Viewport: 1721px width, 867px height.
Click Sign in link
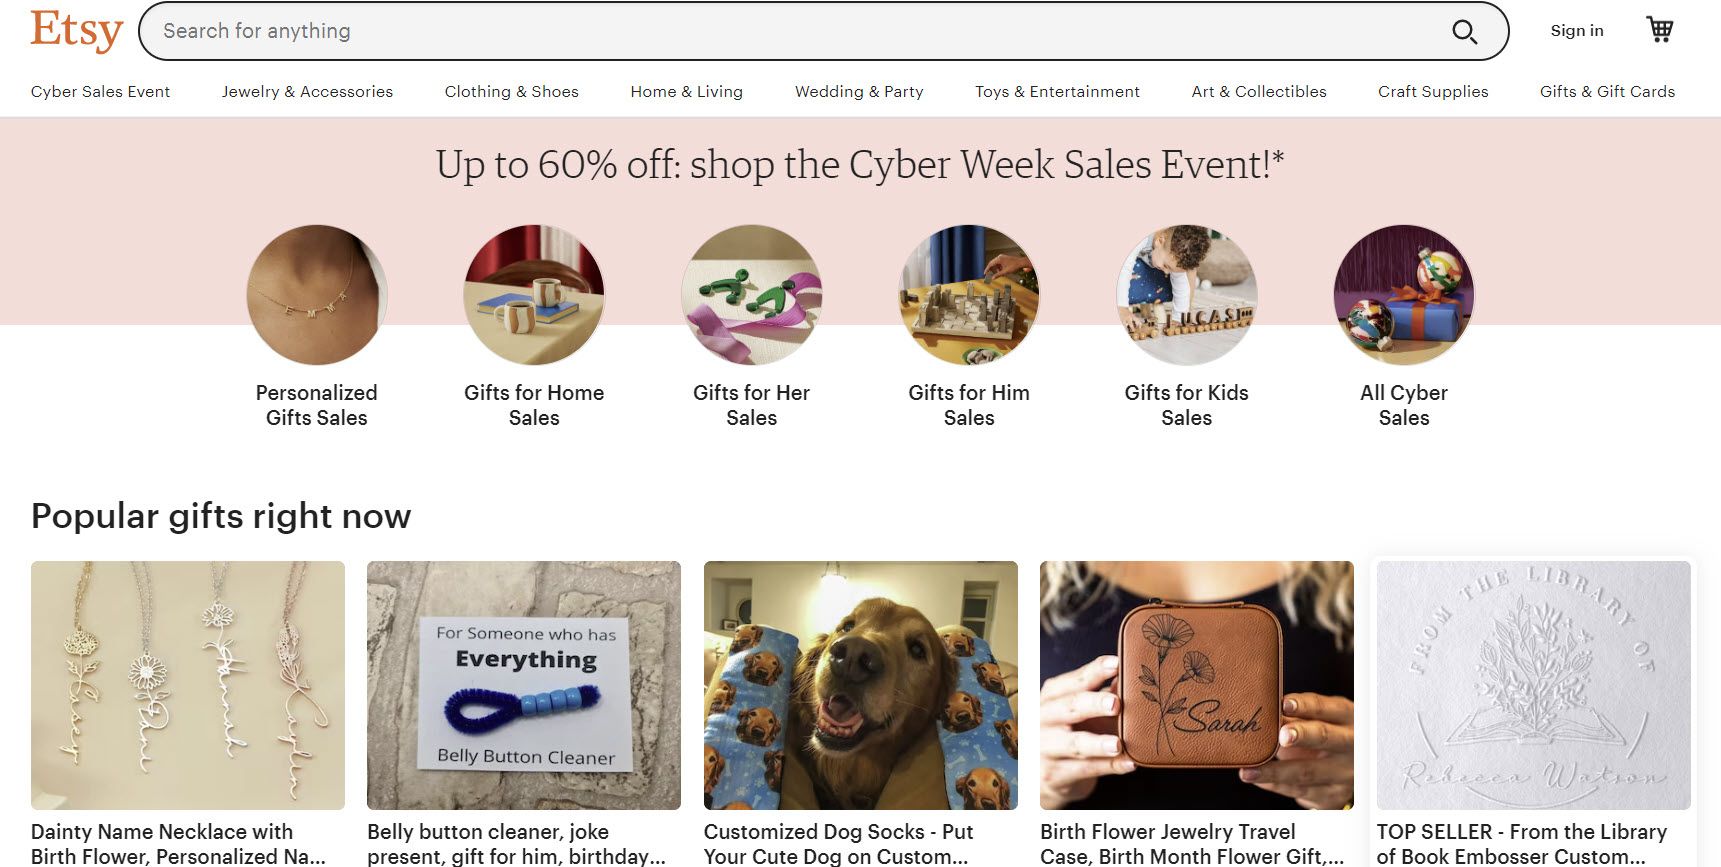point(1577,31)
